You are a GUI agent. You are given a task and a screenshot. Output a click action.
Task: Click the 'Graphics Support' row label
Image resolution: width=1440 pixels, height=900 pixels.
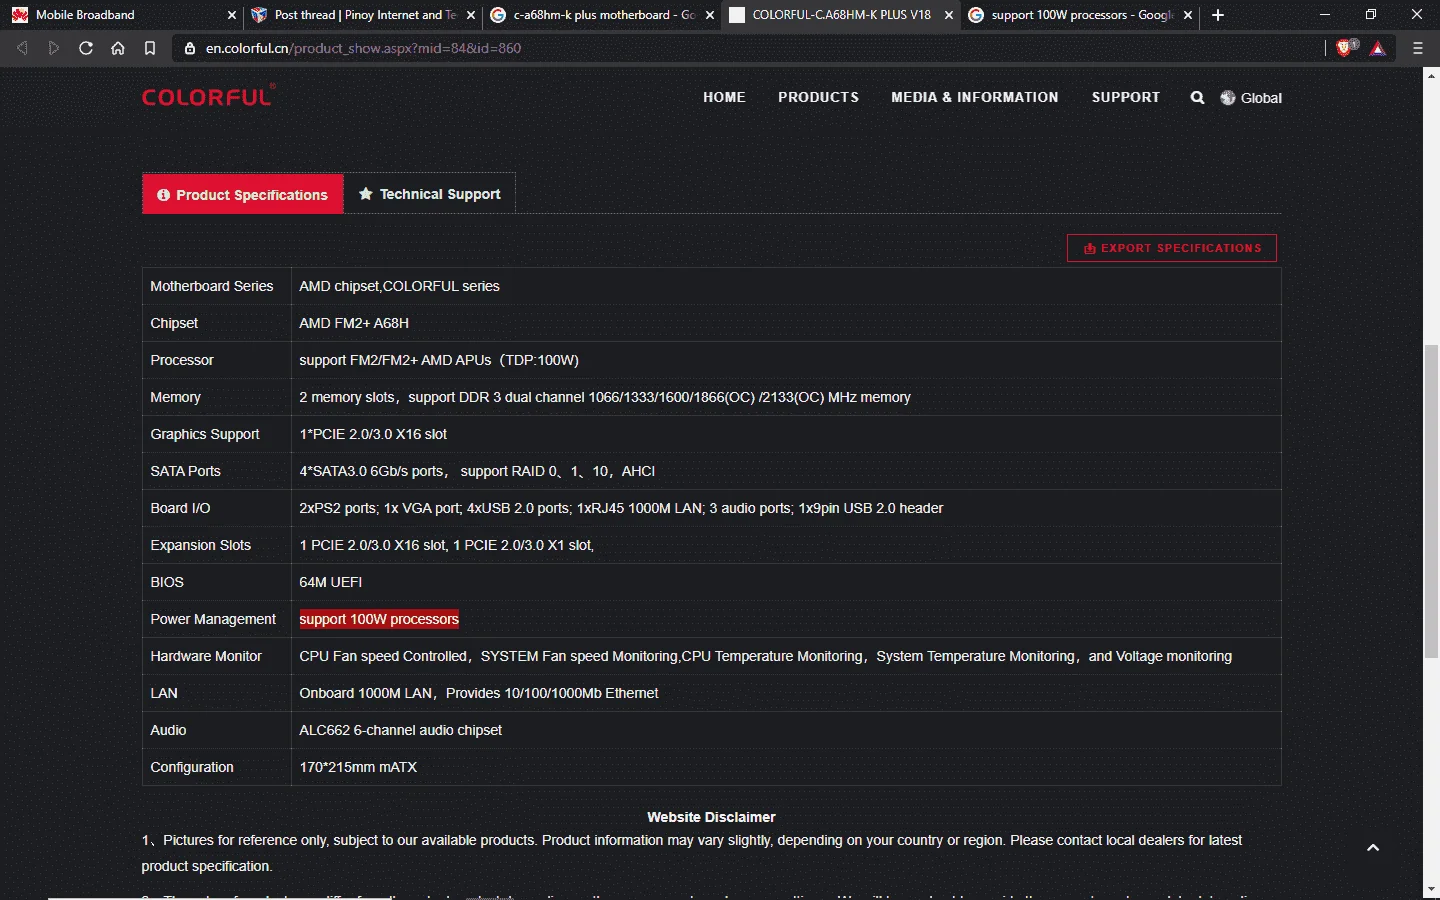tap(205, 434)
